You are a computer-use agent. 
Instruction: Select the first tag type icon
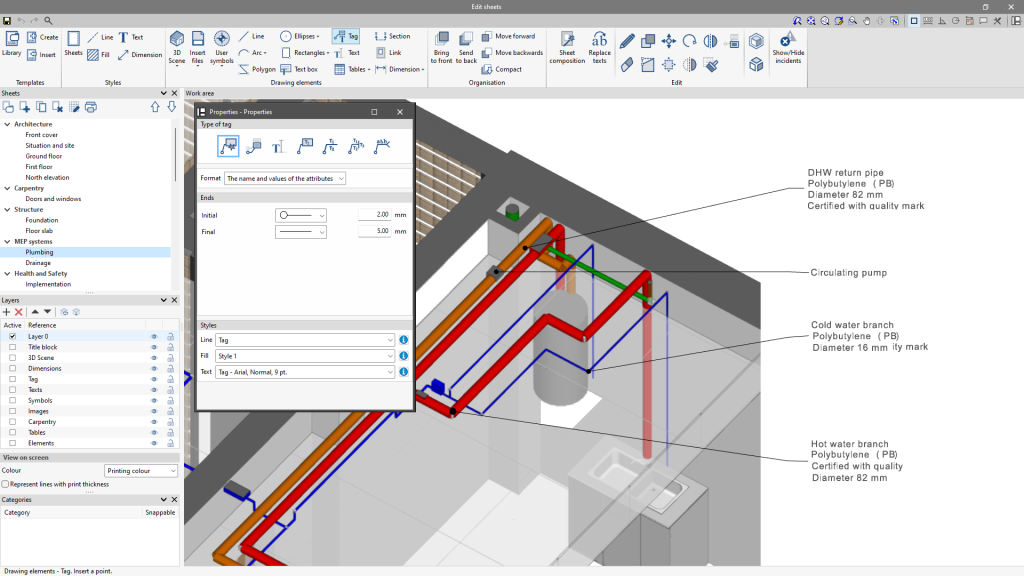point(228,146)
